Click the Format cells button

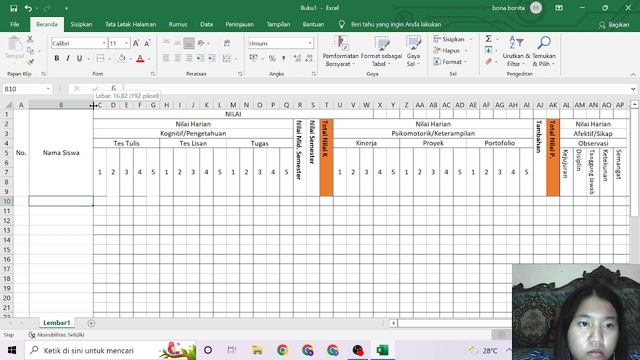click(x=451, y=62)
